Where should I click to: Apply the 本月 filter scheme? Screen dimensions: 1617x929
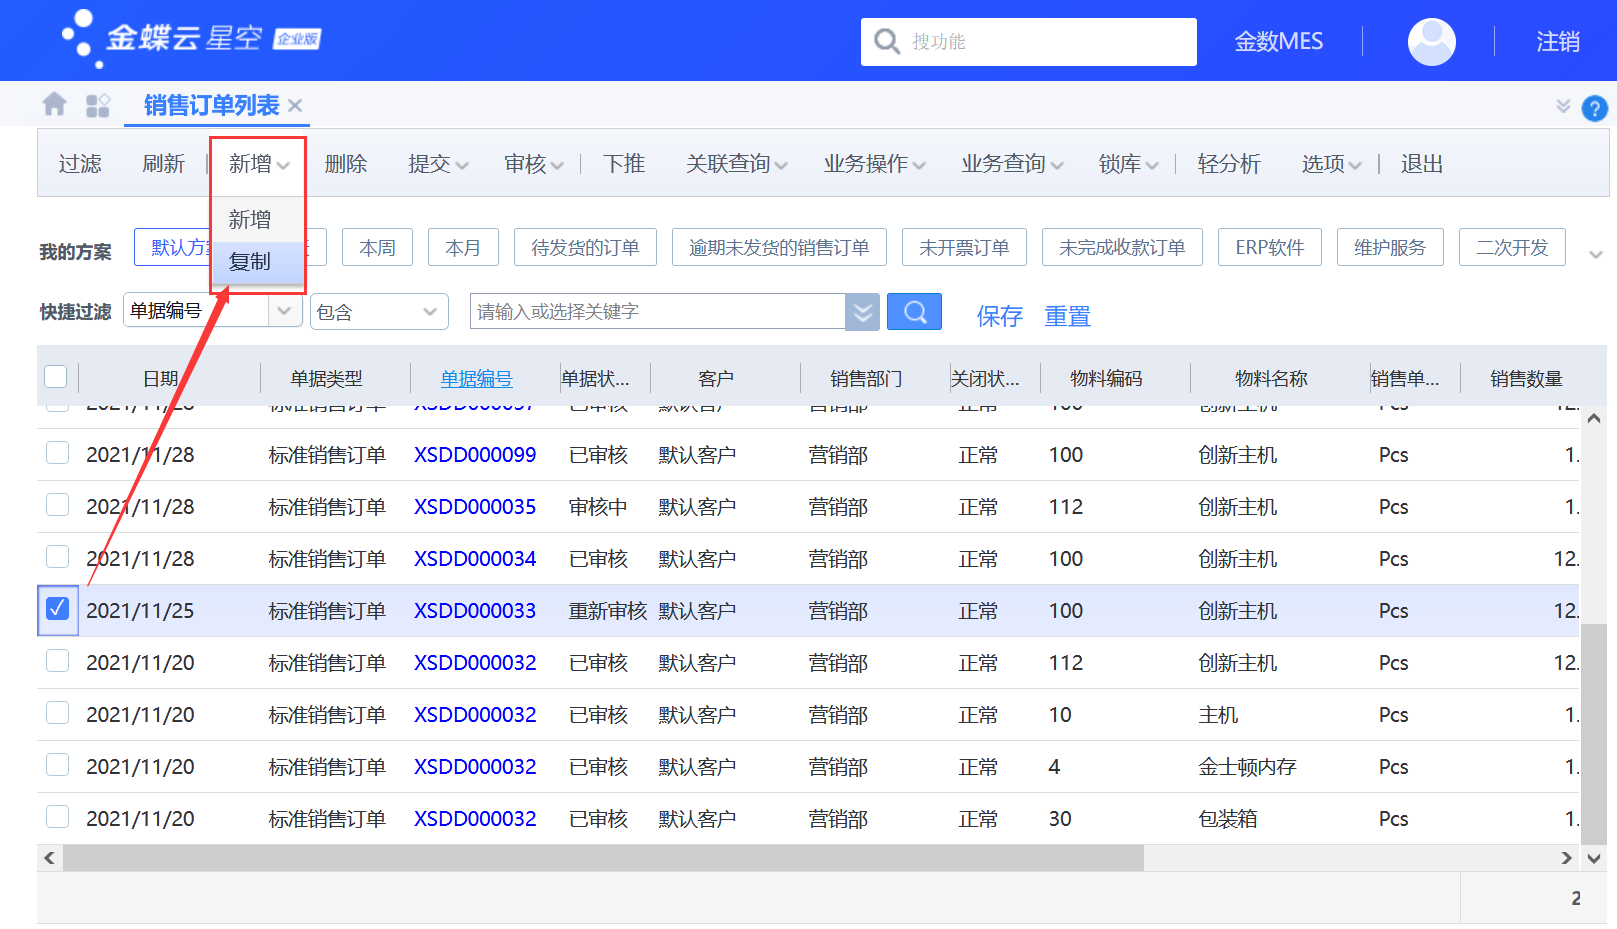463,247
